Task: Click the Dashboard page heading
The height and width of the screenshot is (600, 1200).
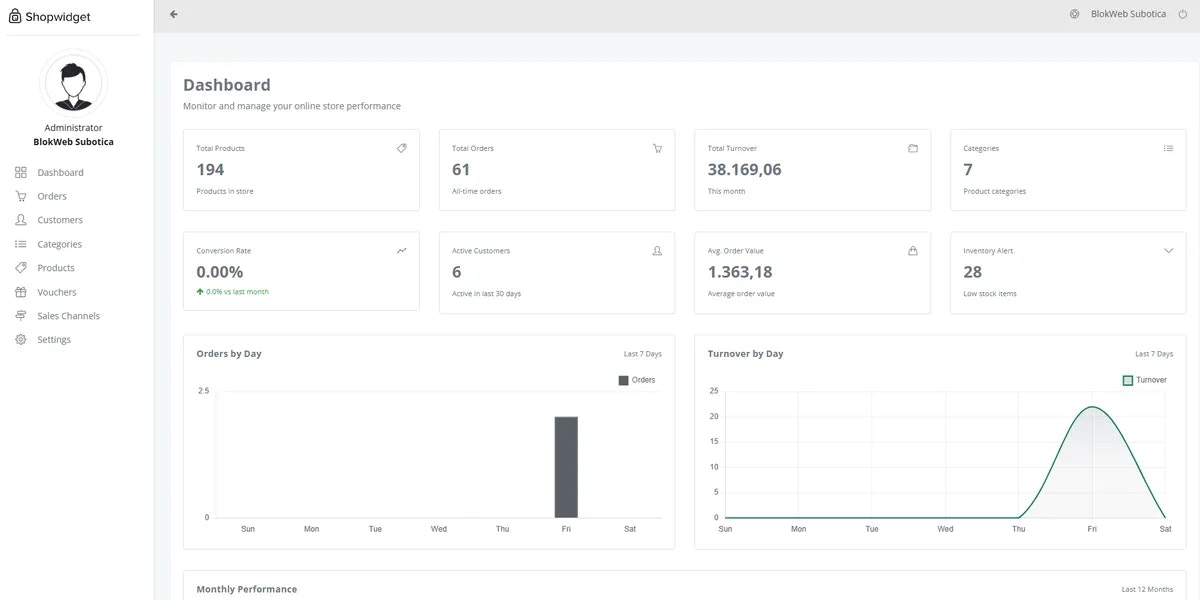Action: pos(227,85)
